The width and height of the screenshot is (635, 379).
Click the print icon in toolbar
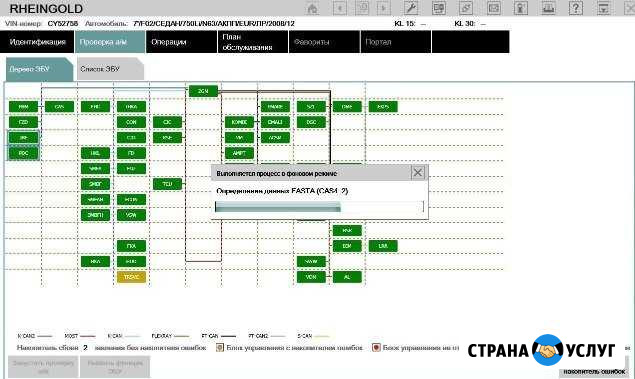[x=548, y=8]
